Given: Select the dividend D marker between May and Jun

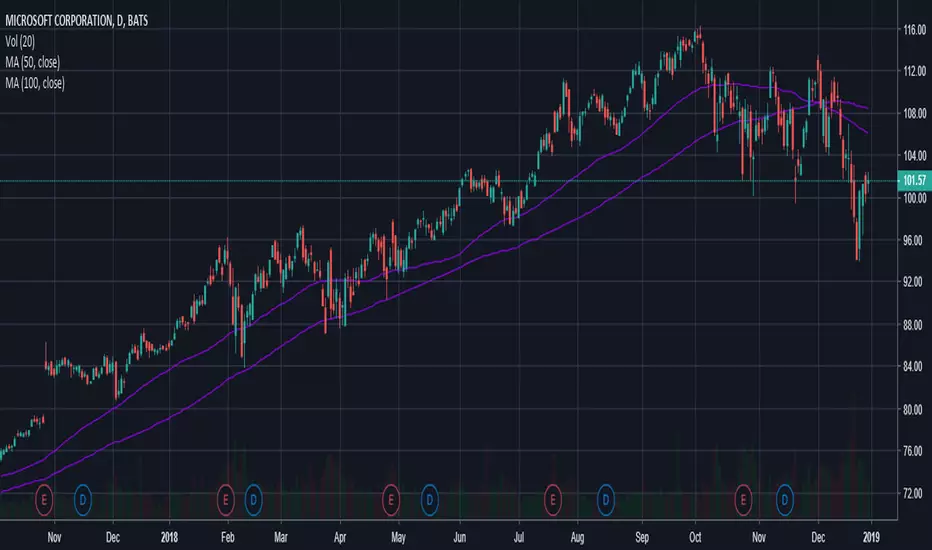Looking at the screenshot, I should pyautogui.click(x=430, y=500).
